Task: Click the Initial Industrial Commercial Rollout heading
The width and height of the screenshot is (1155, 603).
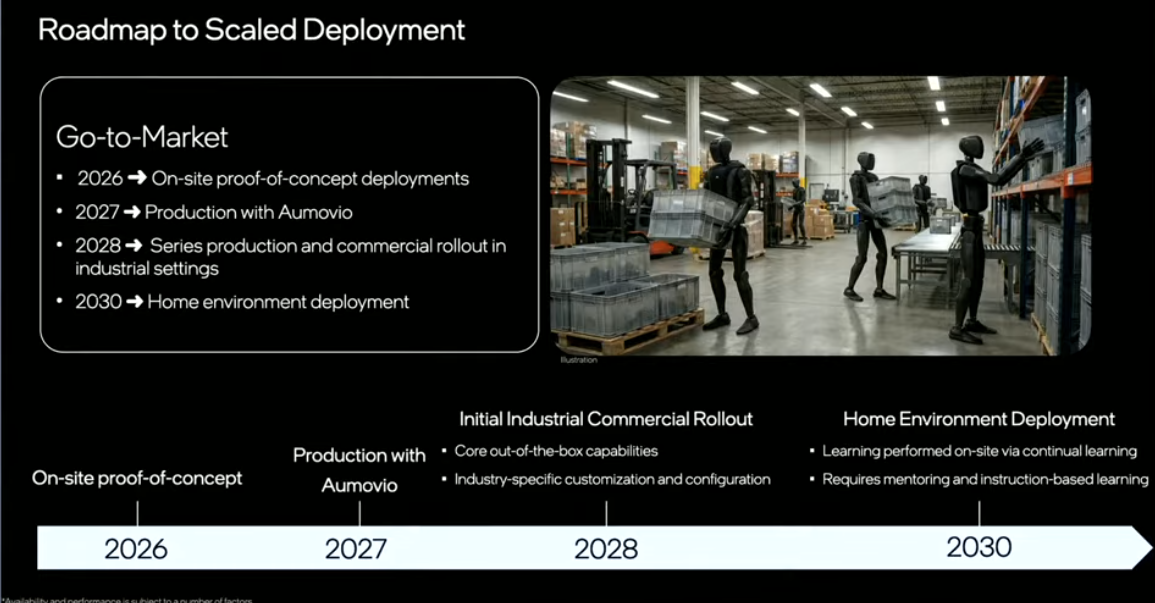Action: (x=606, y=419)
